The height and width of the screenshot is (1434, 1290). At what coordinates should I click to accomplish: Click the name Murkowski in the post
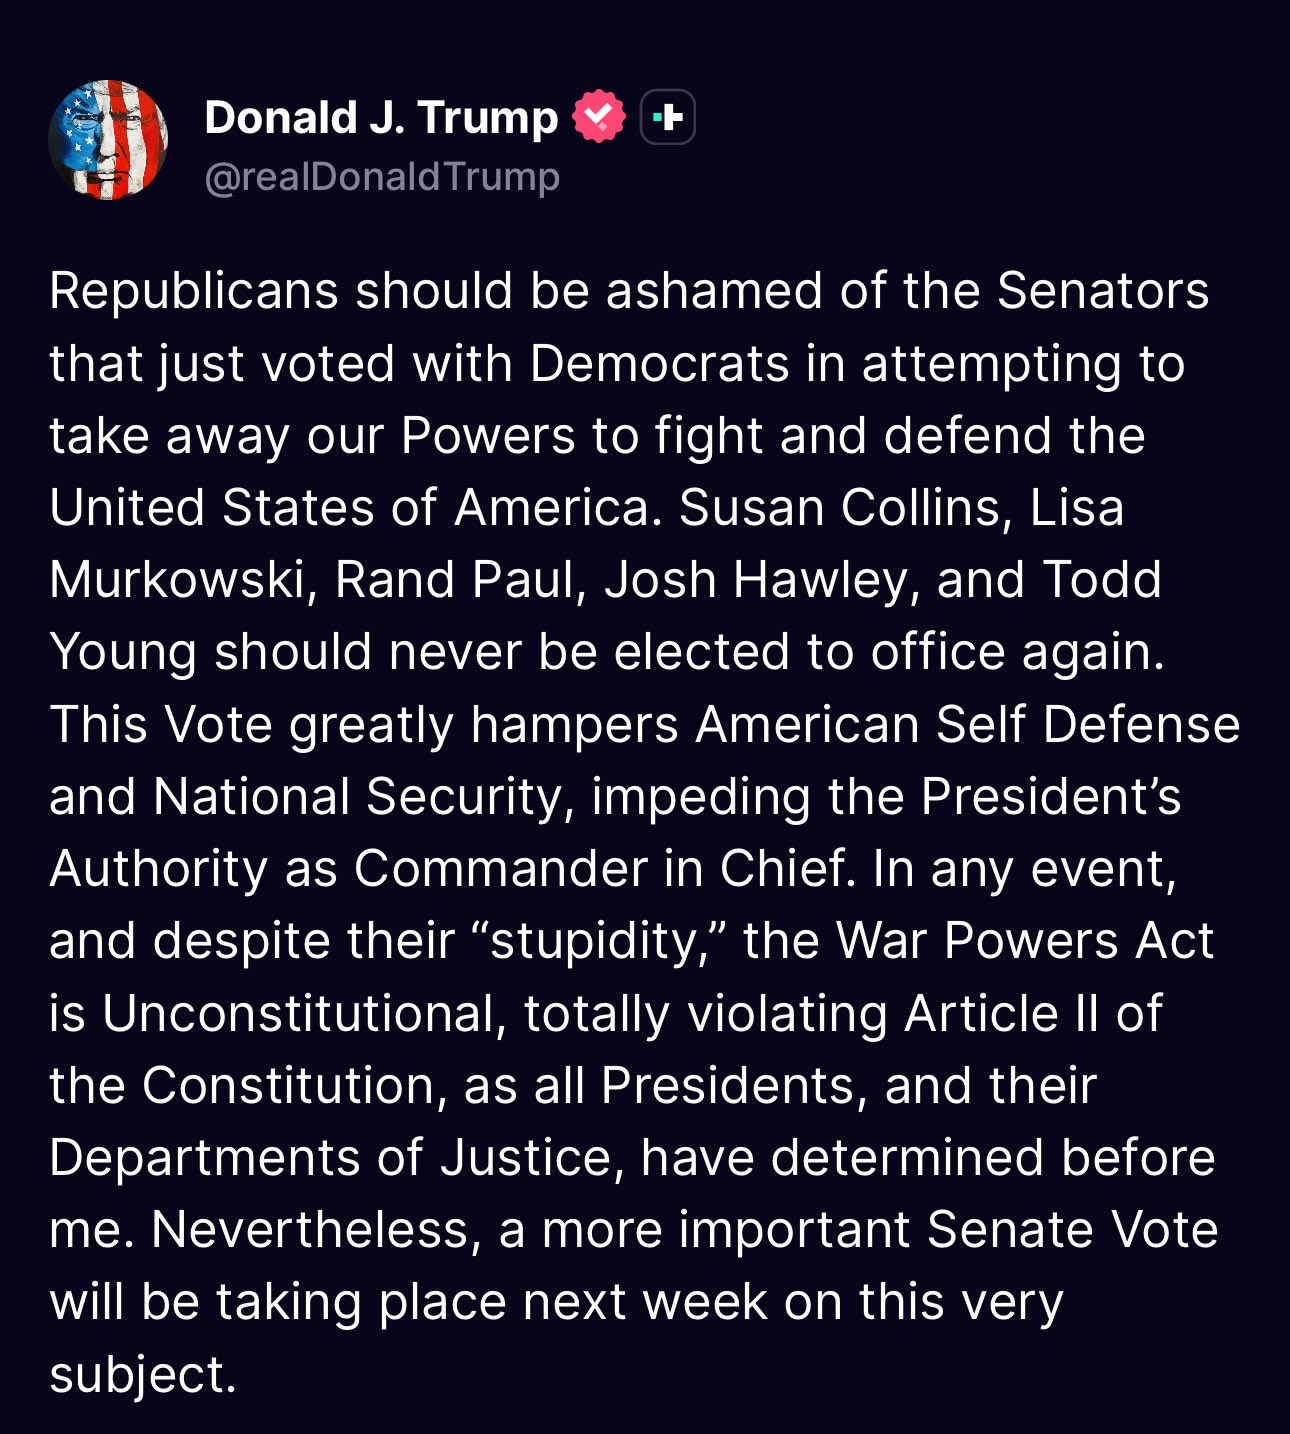point(178,580)
